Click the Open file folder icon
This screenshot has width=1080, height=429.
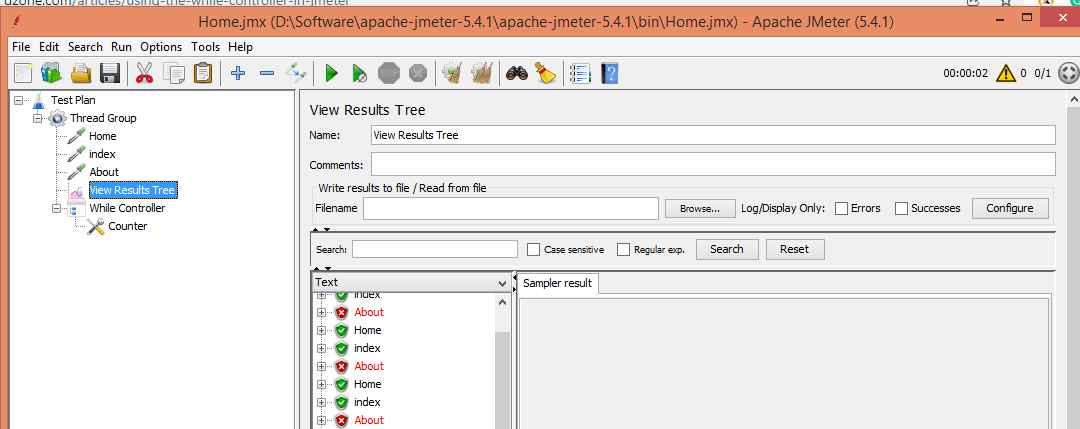click(81, 73)
